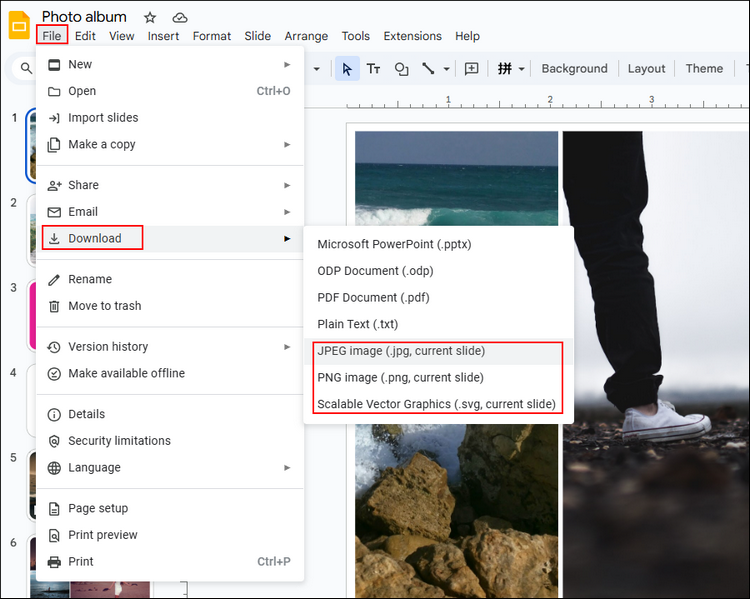The width and height of the screenshot is (750, 599).
Task: Open the Tools menu
Action: click(355, 36)
